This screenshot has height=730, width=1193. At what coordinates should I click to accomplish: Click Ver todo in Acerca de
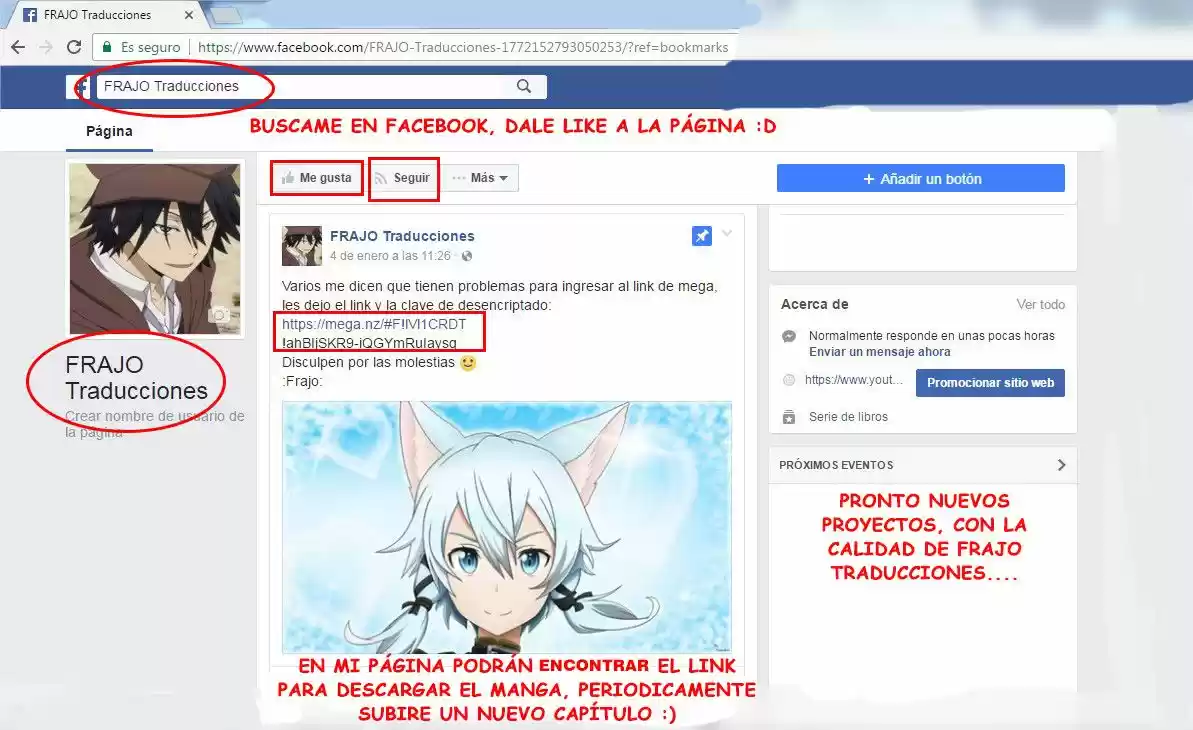click(x=1040, y=304)
